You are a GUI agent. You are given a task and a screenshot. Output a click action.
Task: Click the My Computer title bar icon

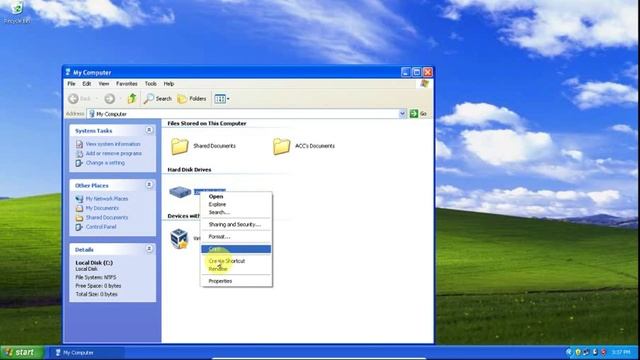pyautogui.click(x=68, y=72)
